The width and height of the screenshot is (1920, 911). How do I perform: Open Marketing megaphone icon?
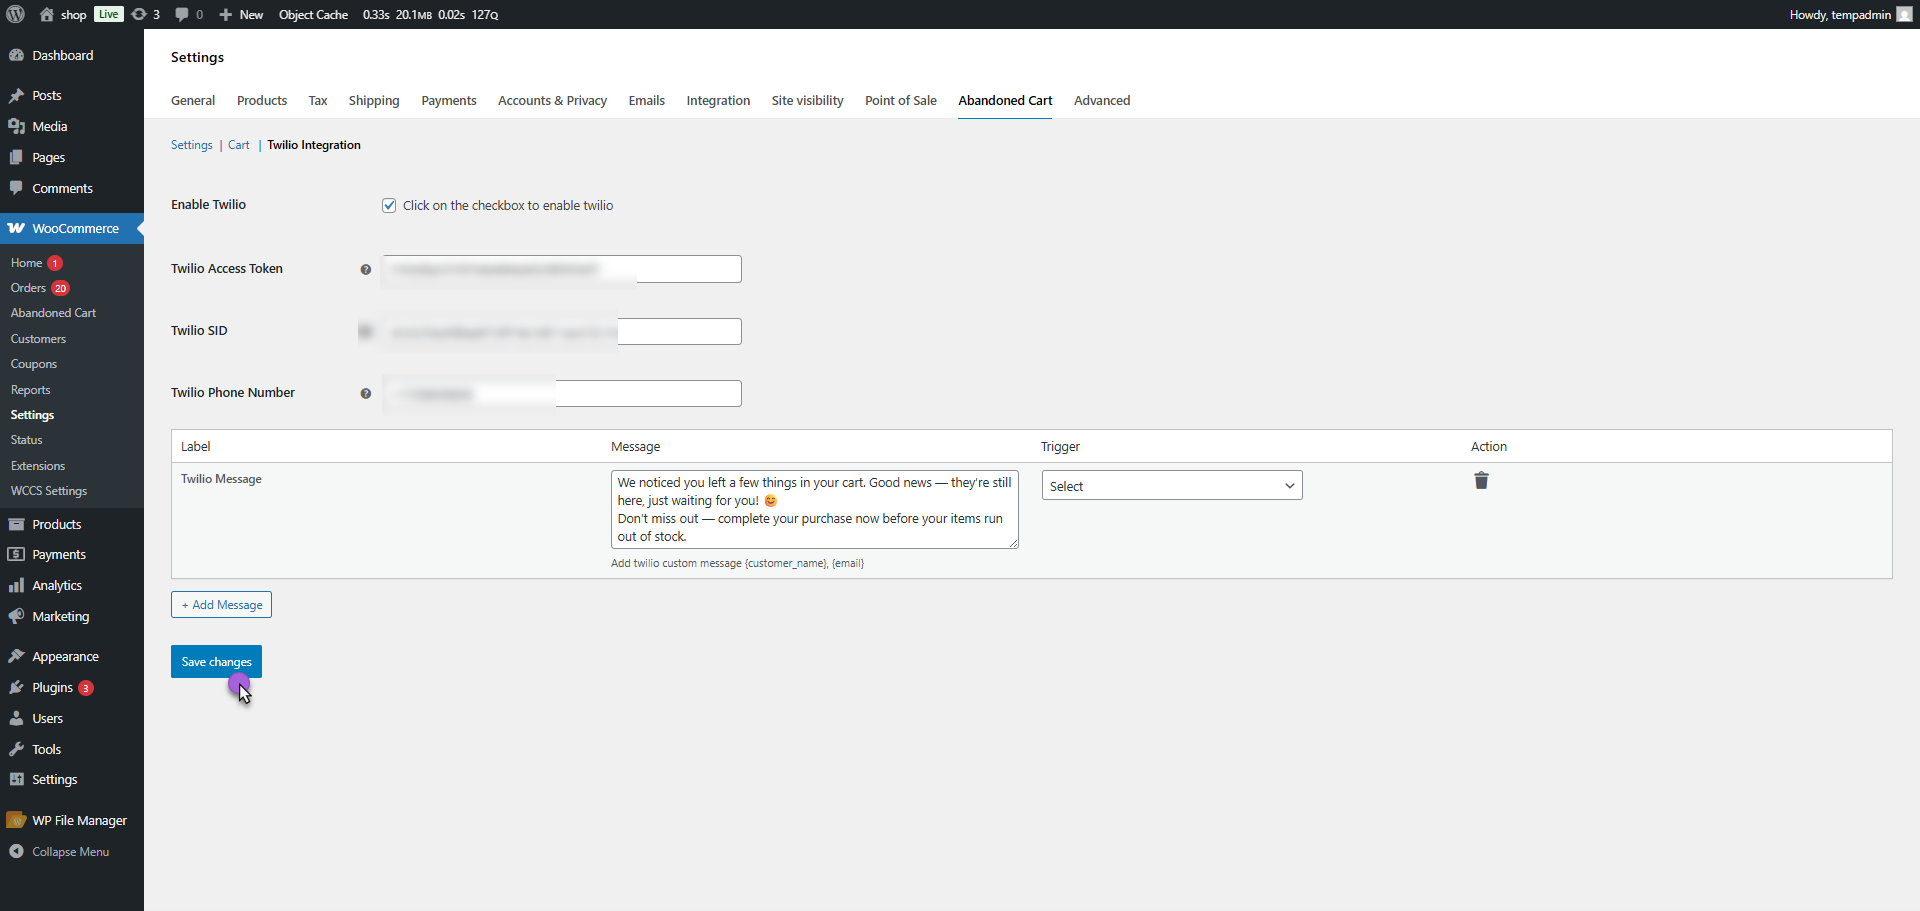(16, 616)
